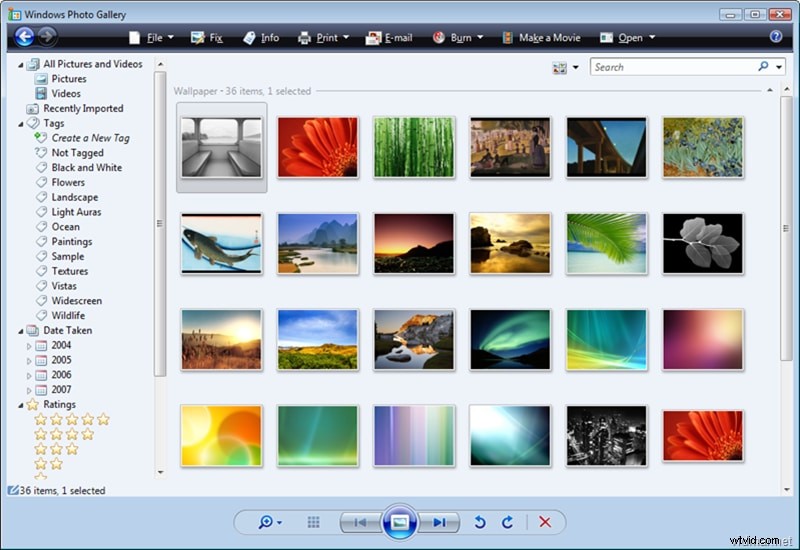800x550 pixels.
Task: Filter by five-star rating
Action: (72, 419)
